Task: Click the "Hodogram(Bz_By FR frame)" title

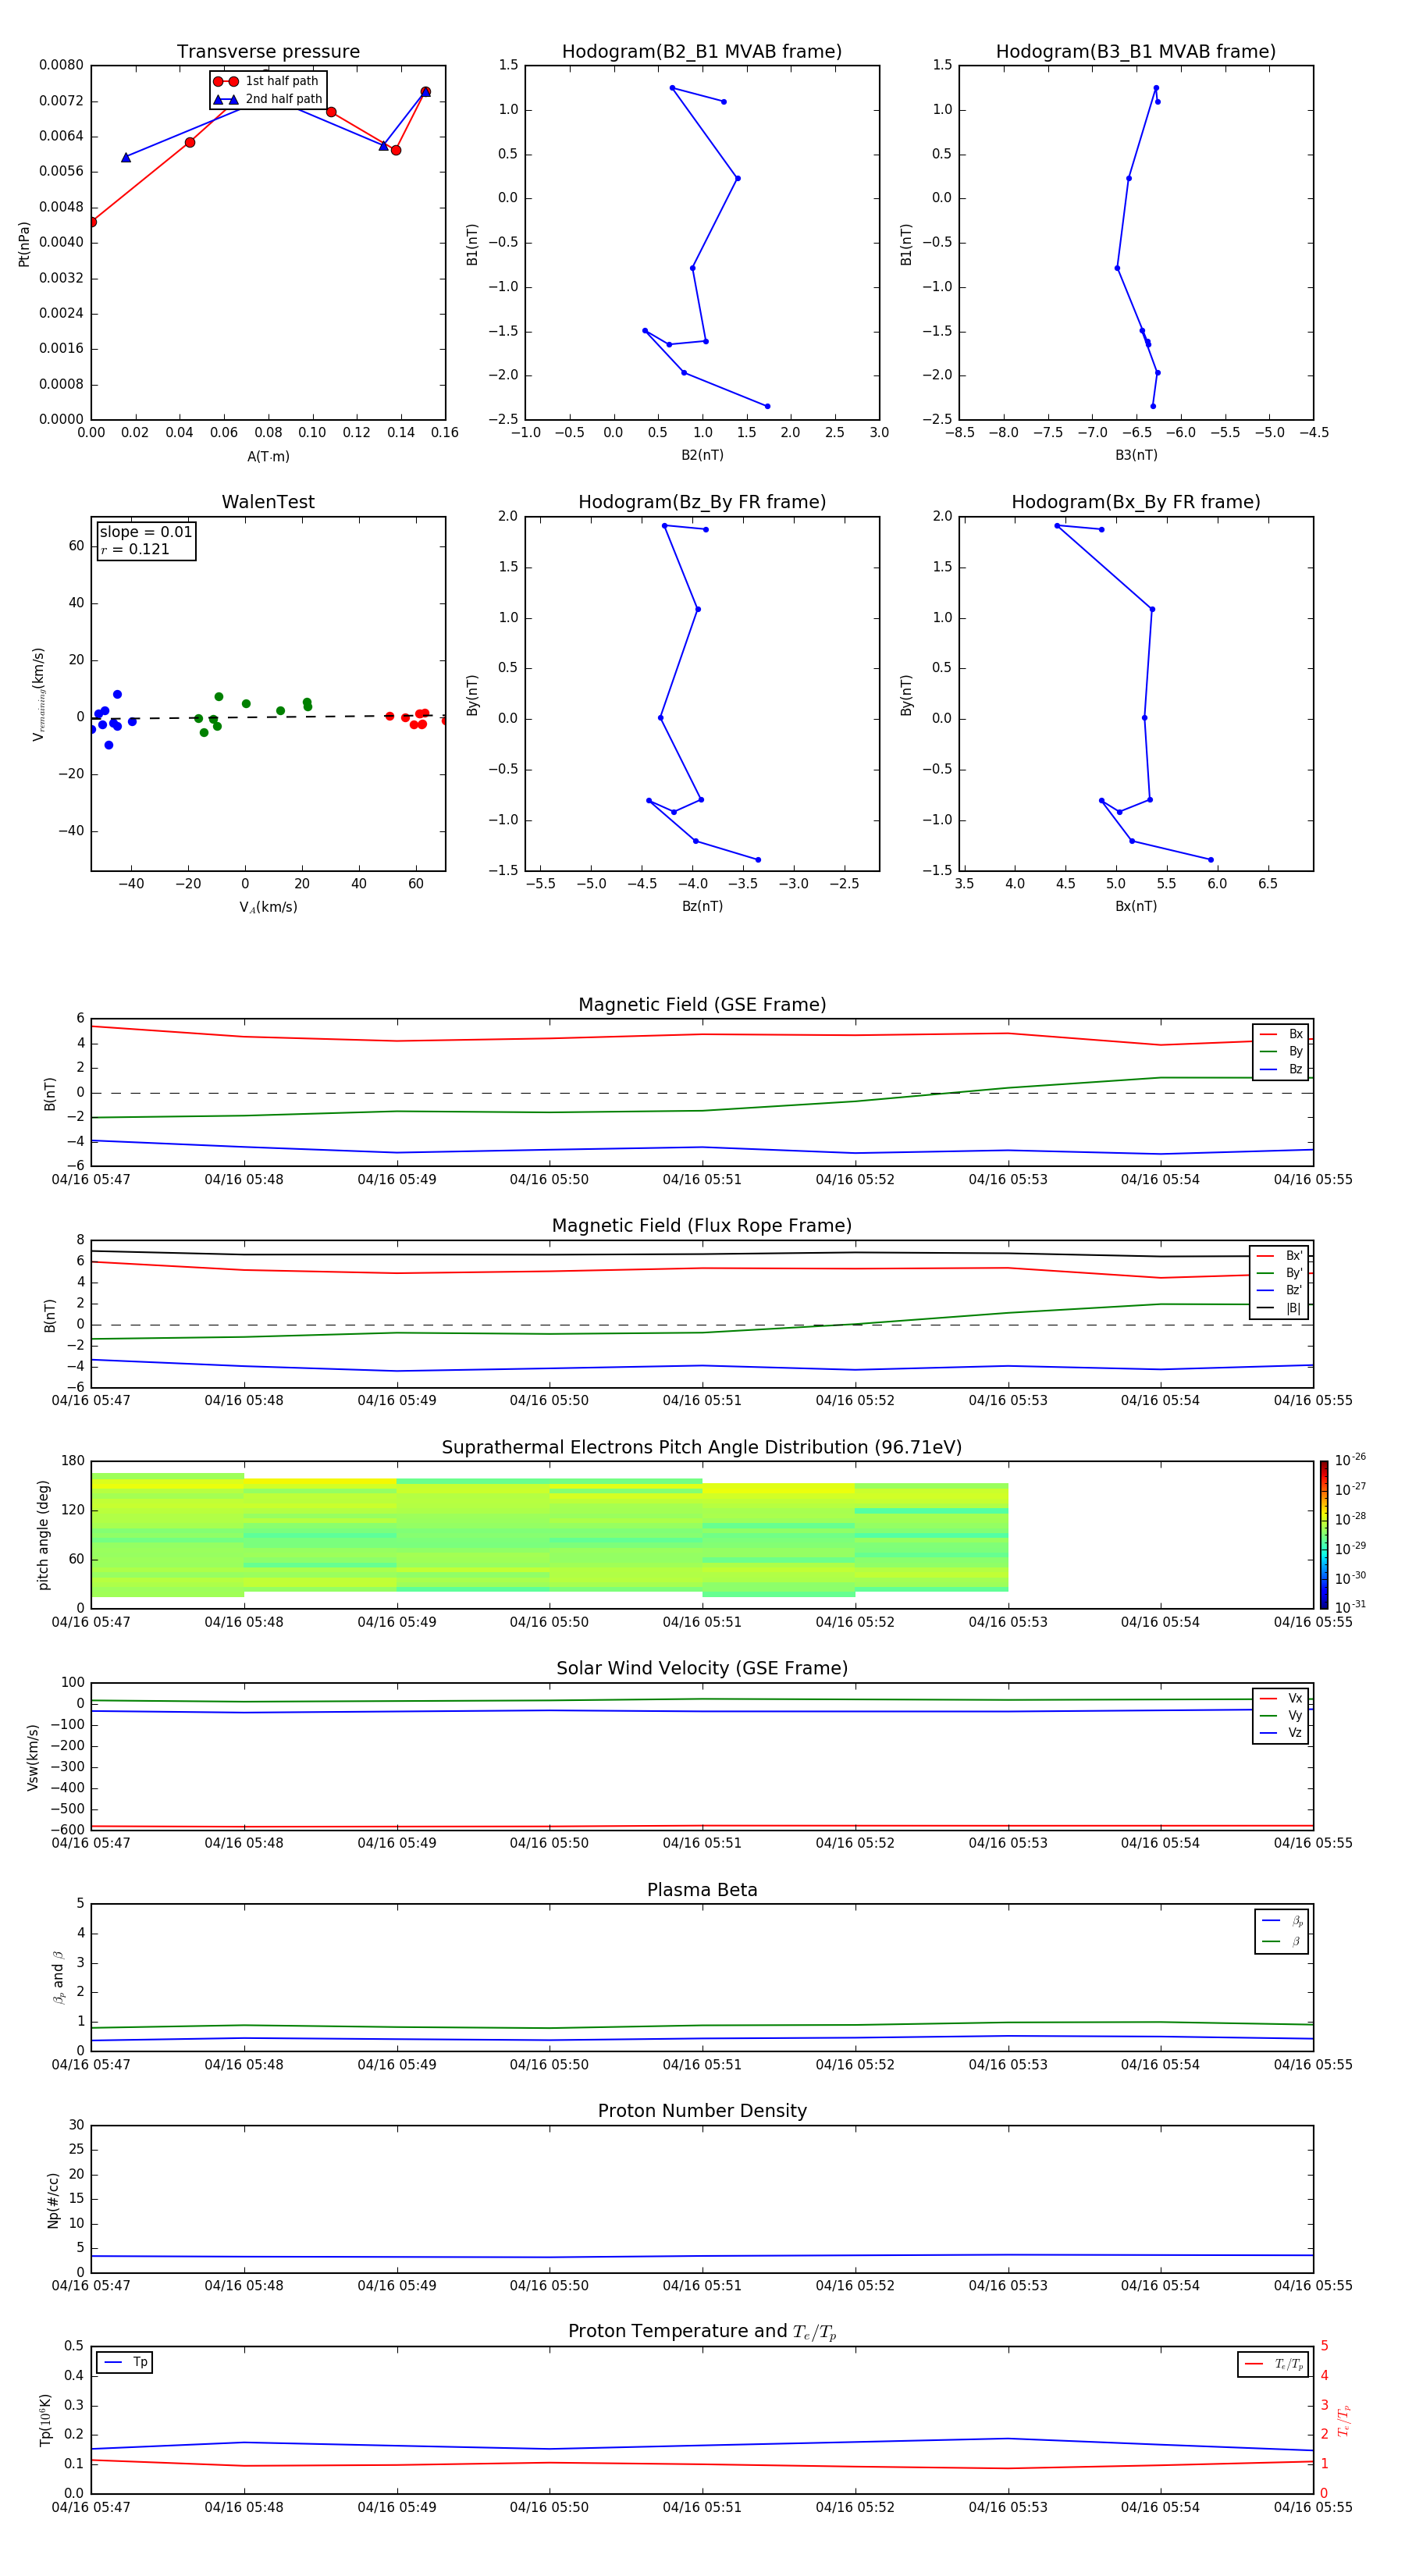Action: click(702, 502)
